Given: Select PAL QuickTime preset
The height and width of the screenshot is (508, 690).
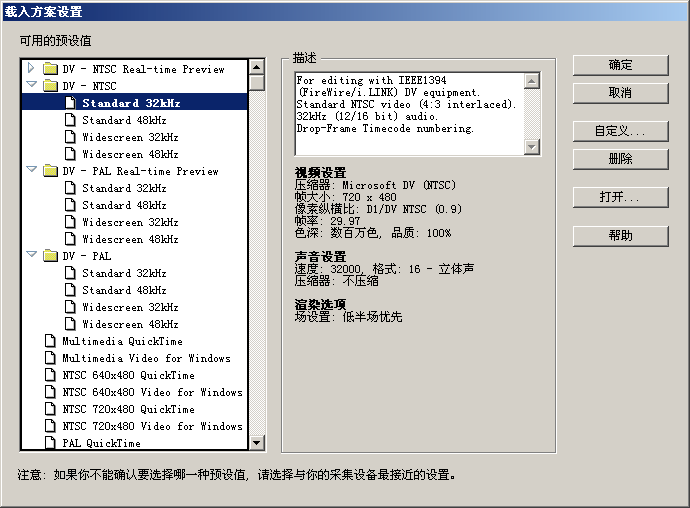Looking at the screenshot, I should (x=102, y=443).
